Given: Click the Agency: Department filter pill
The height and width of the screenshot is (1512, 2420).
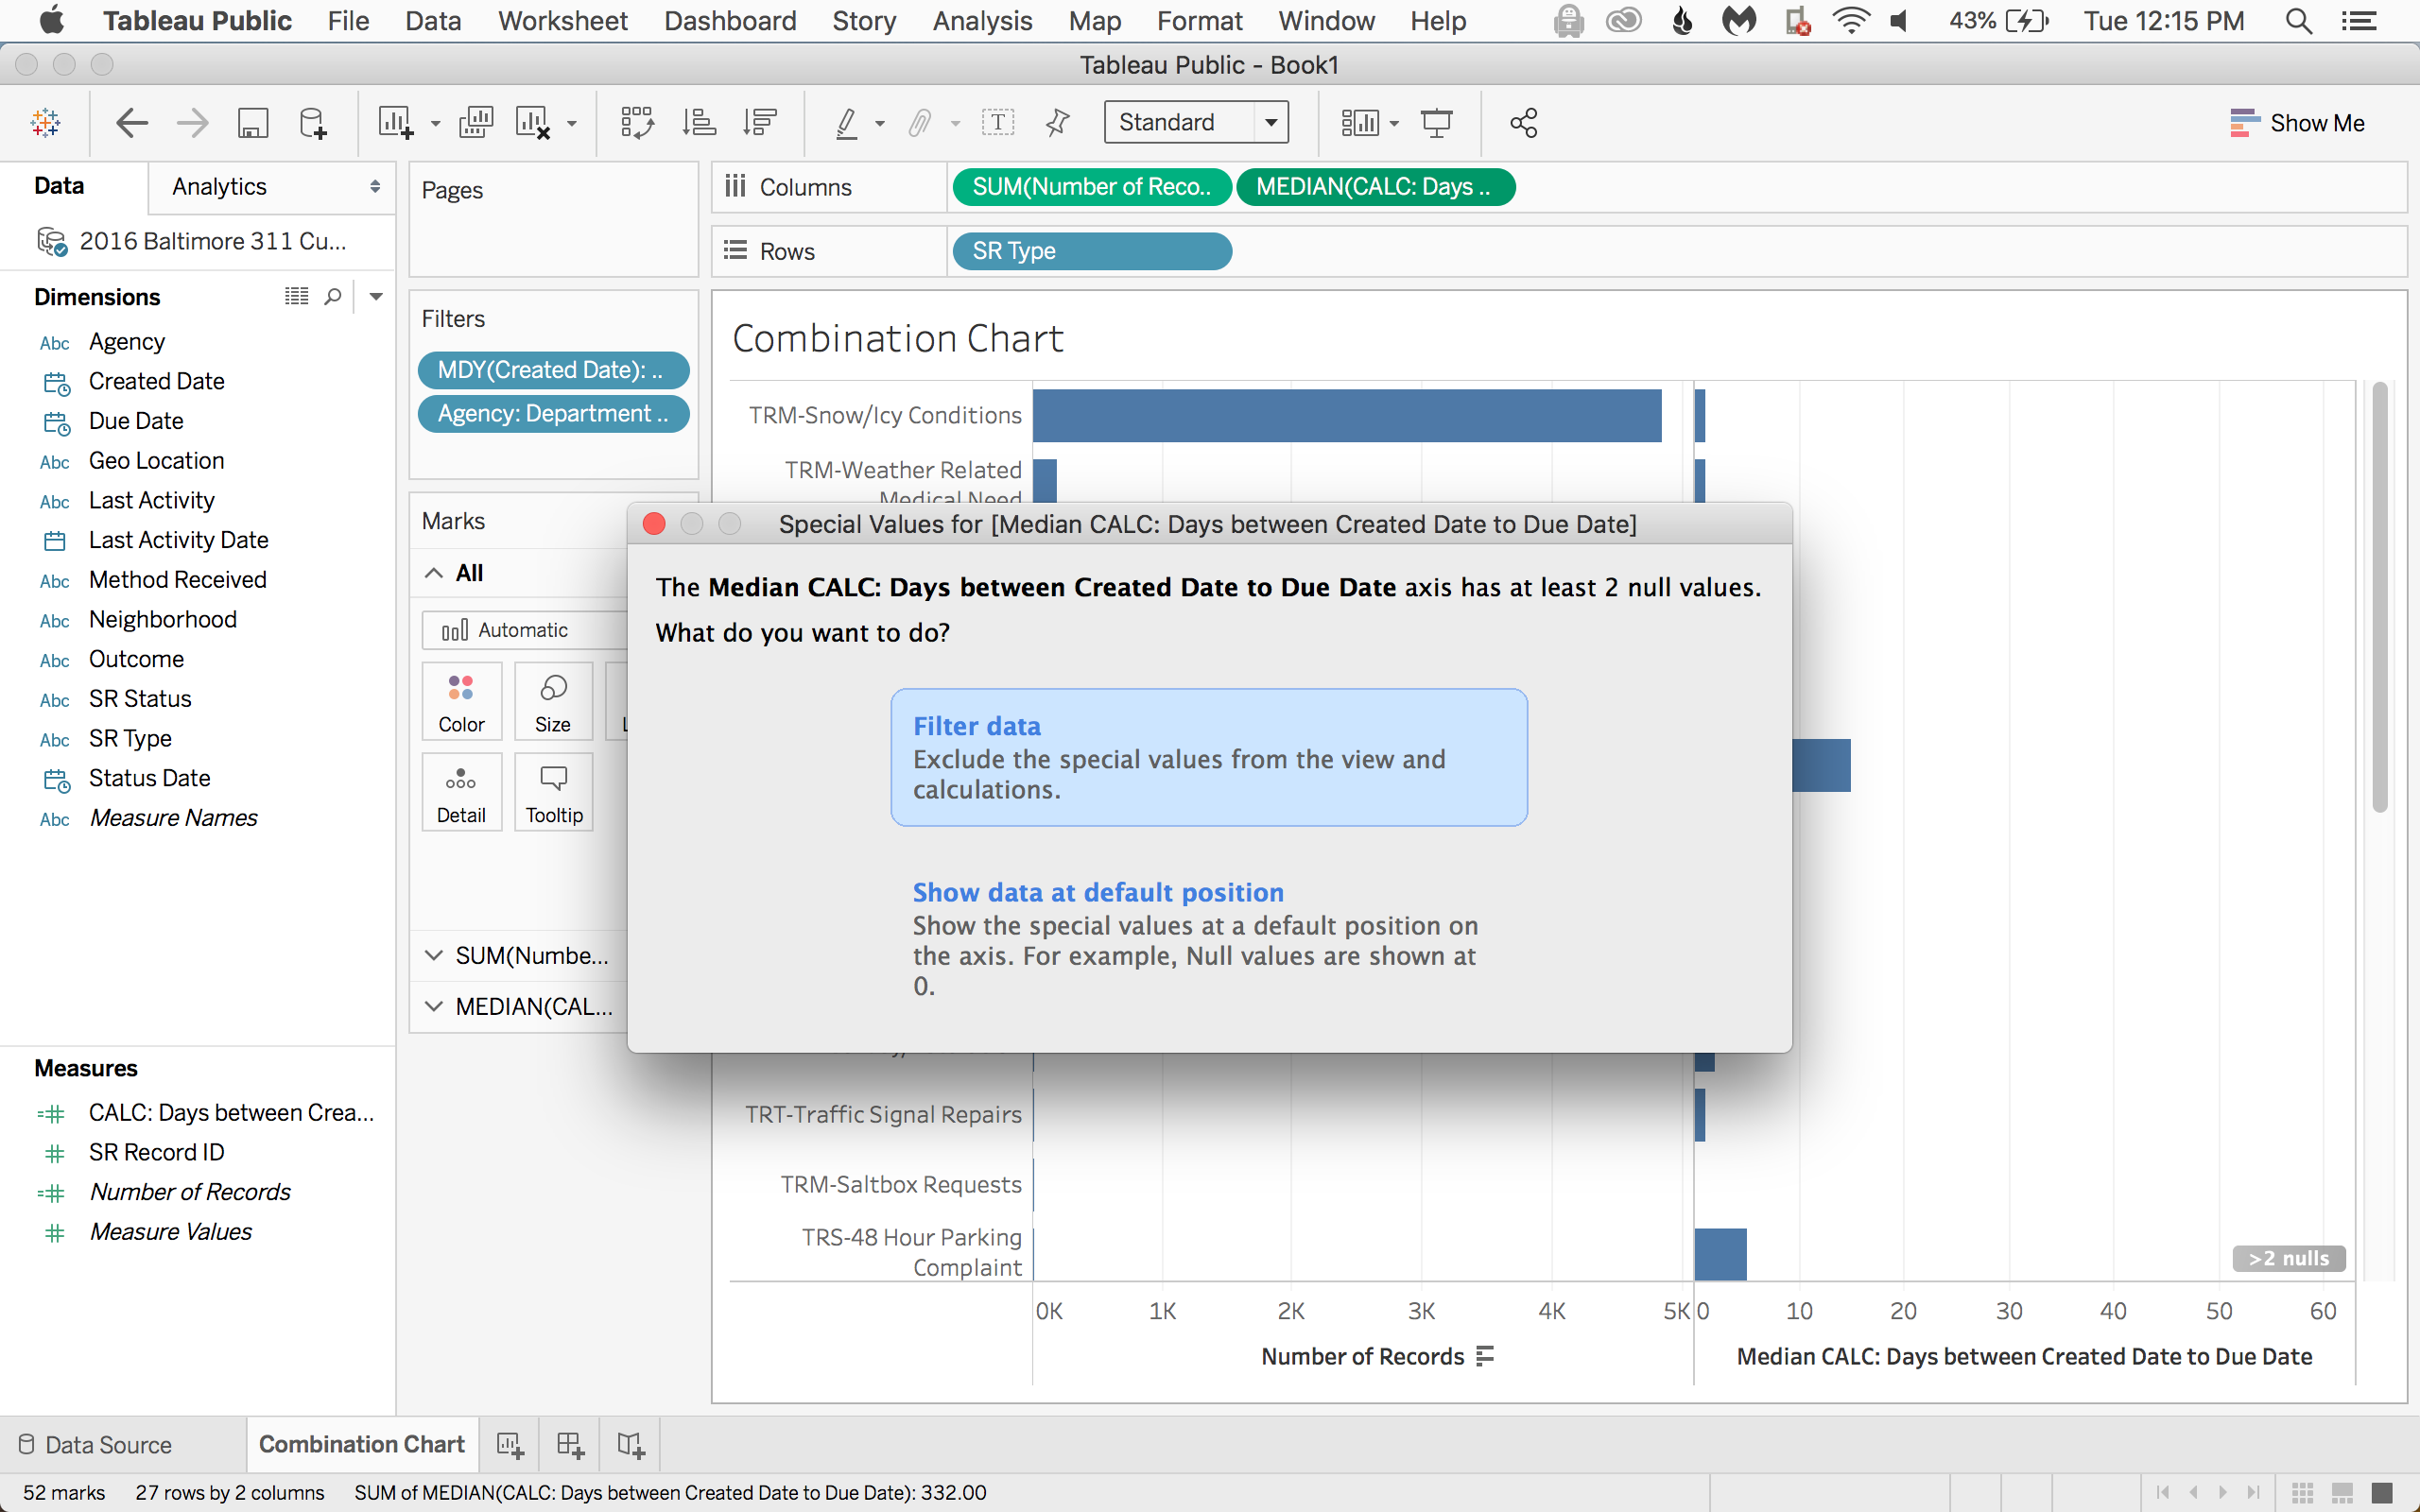Looking at the screenshot, I should [553, 414].
